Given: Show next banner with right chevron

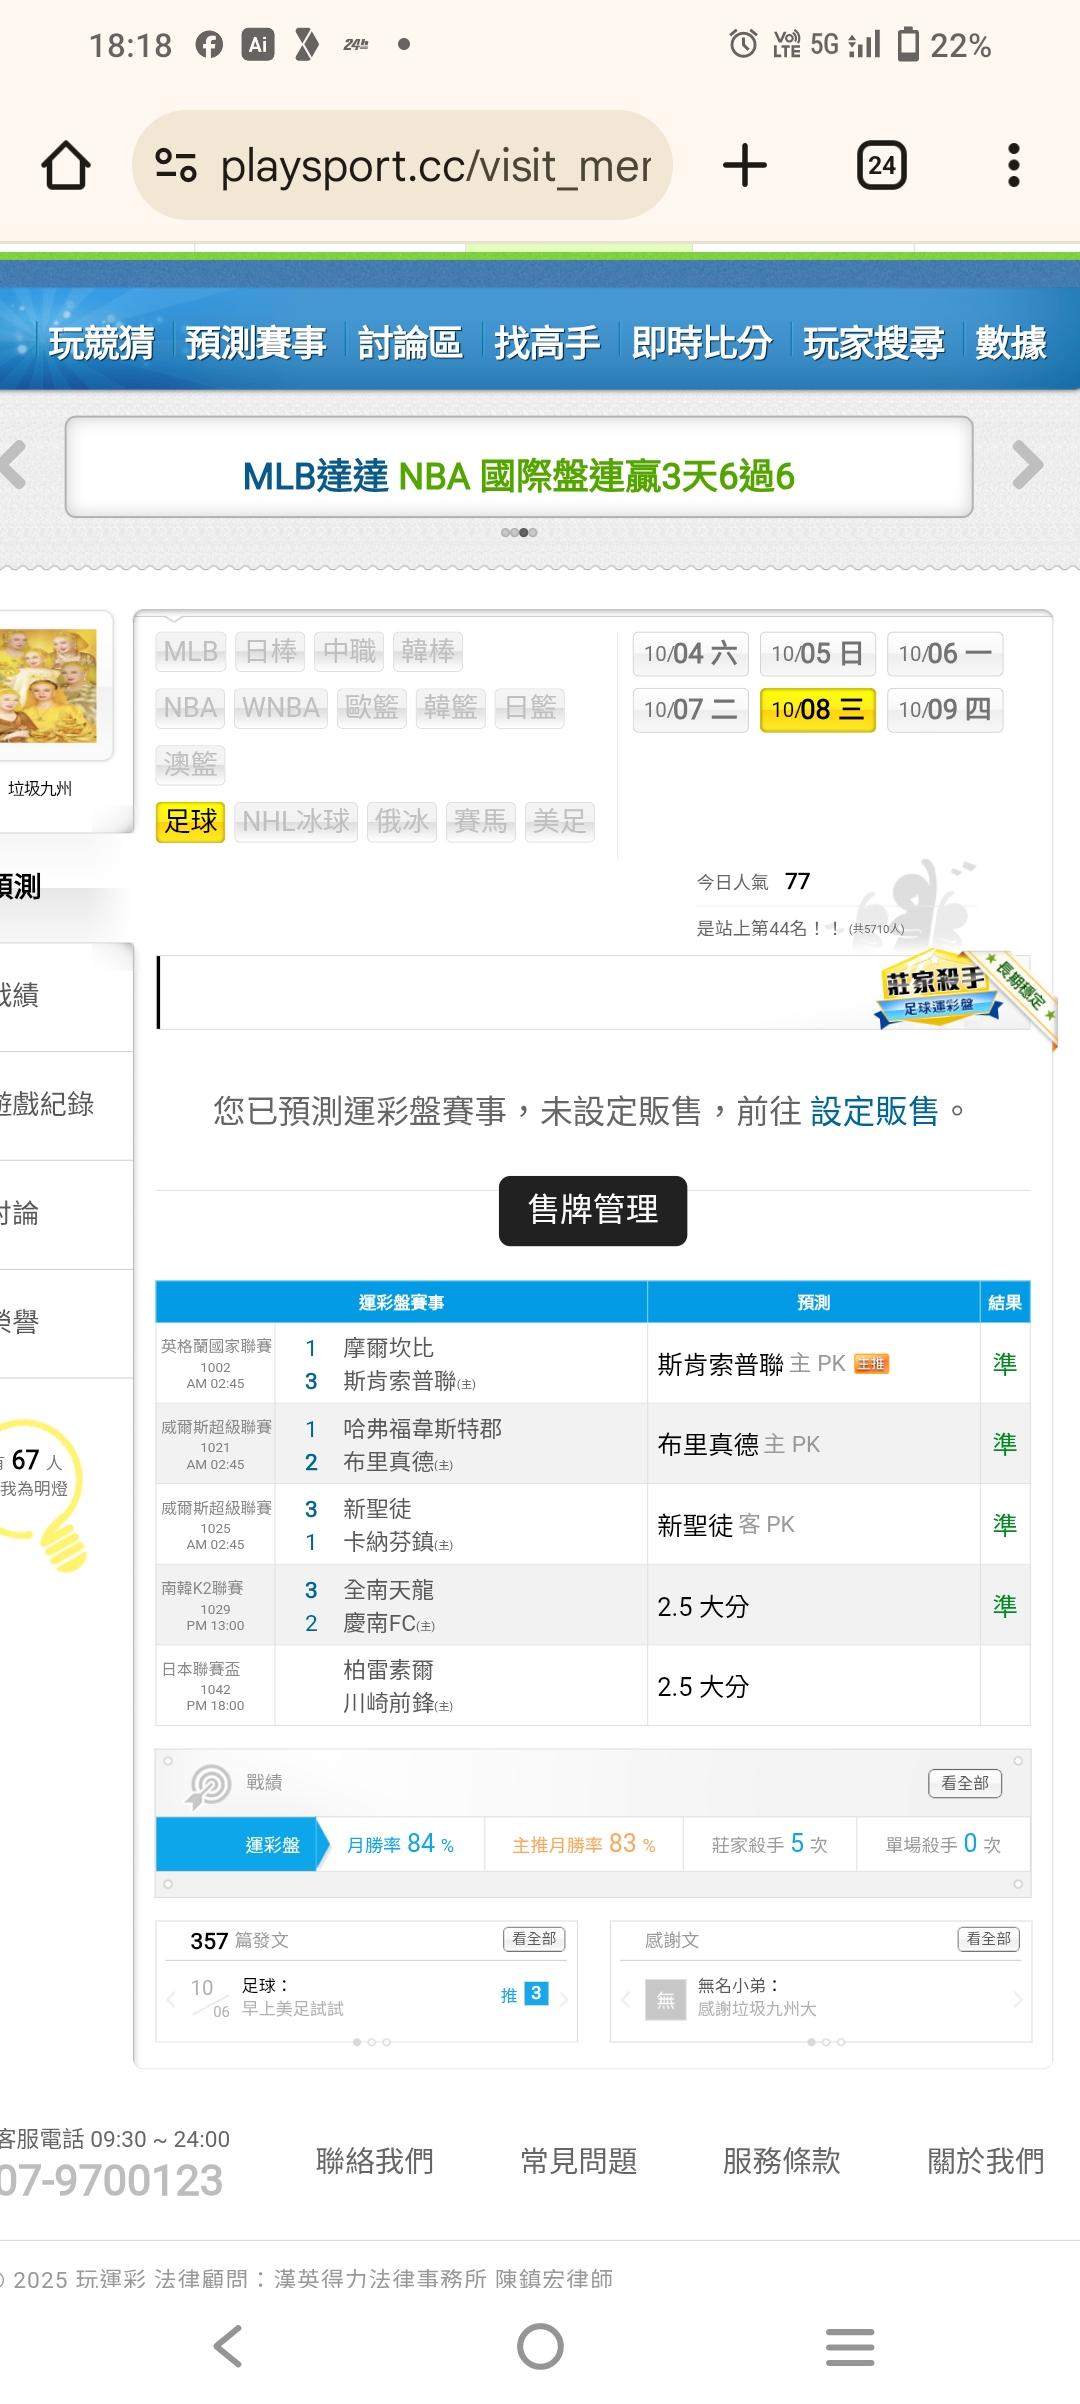Looking at the screenshot, I should (x=1027, y=465).
